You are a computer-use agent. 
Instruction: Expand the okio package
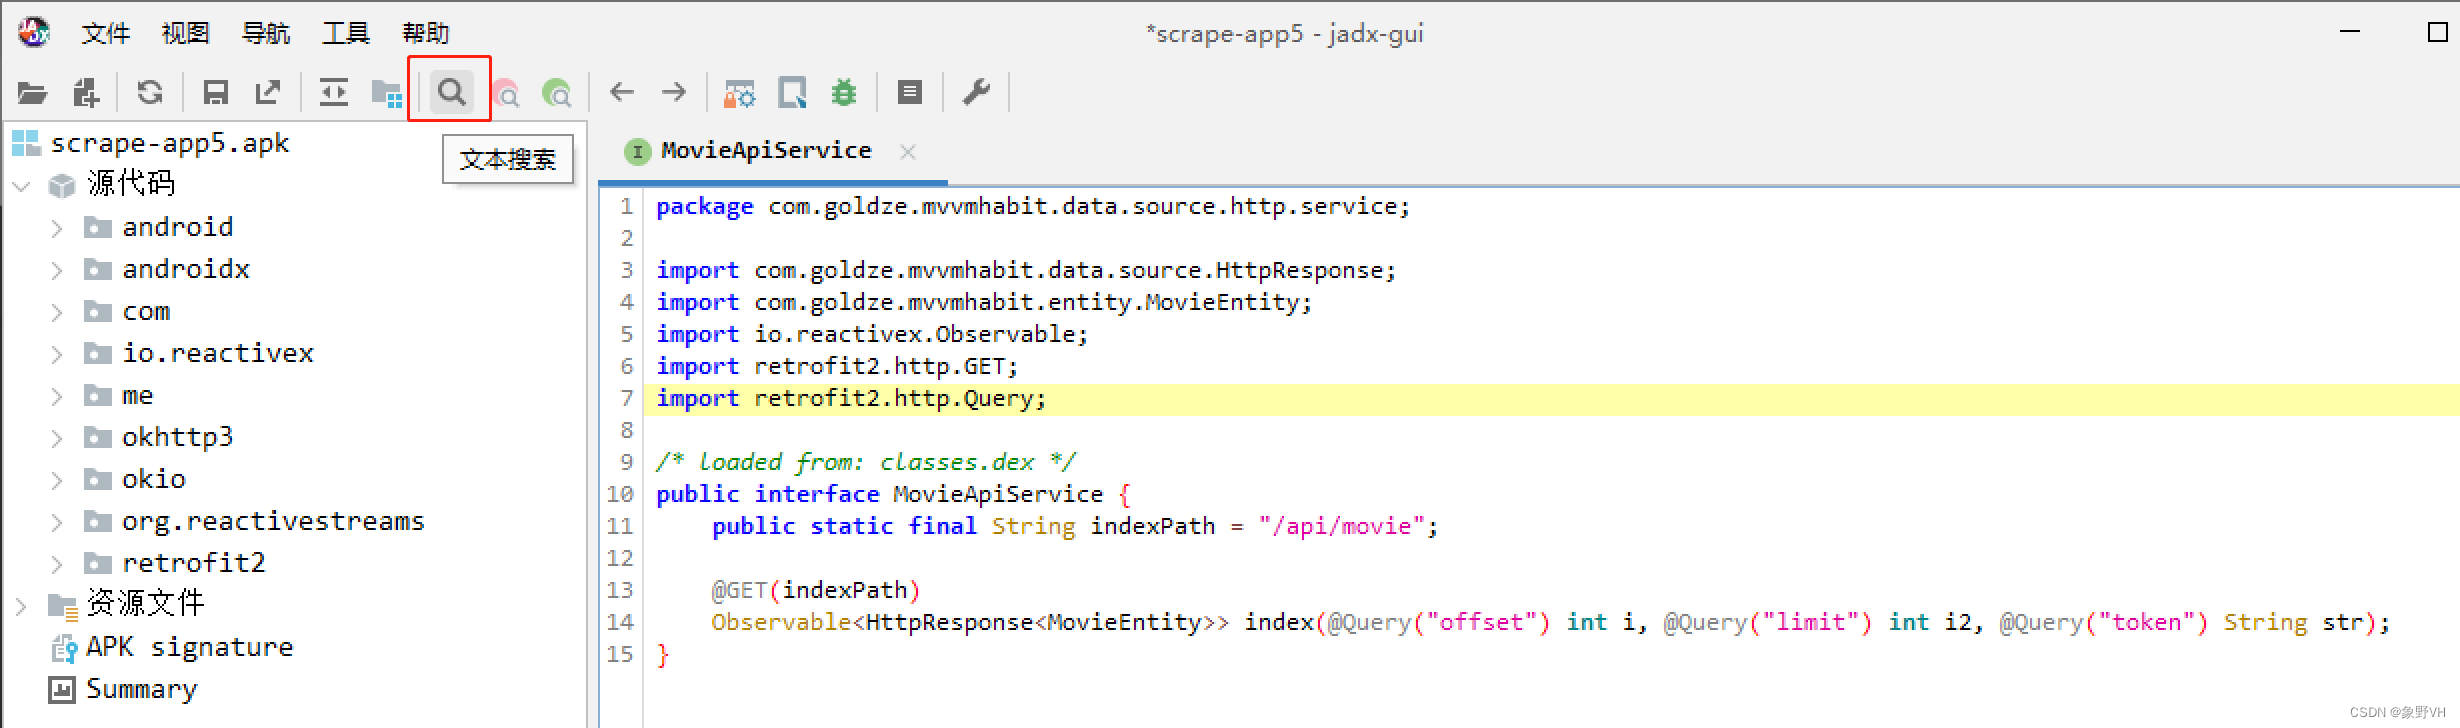[x=57, y=480]
